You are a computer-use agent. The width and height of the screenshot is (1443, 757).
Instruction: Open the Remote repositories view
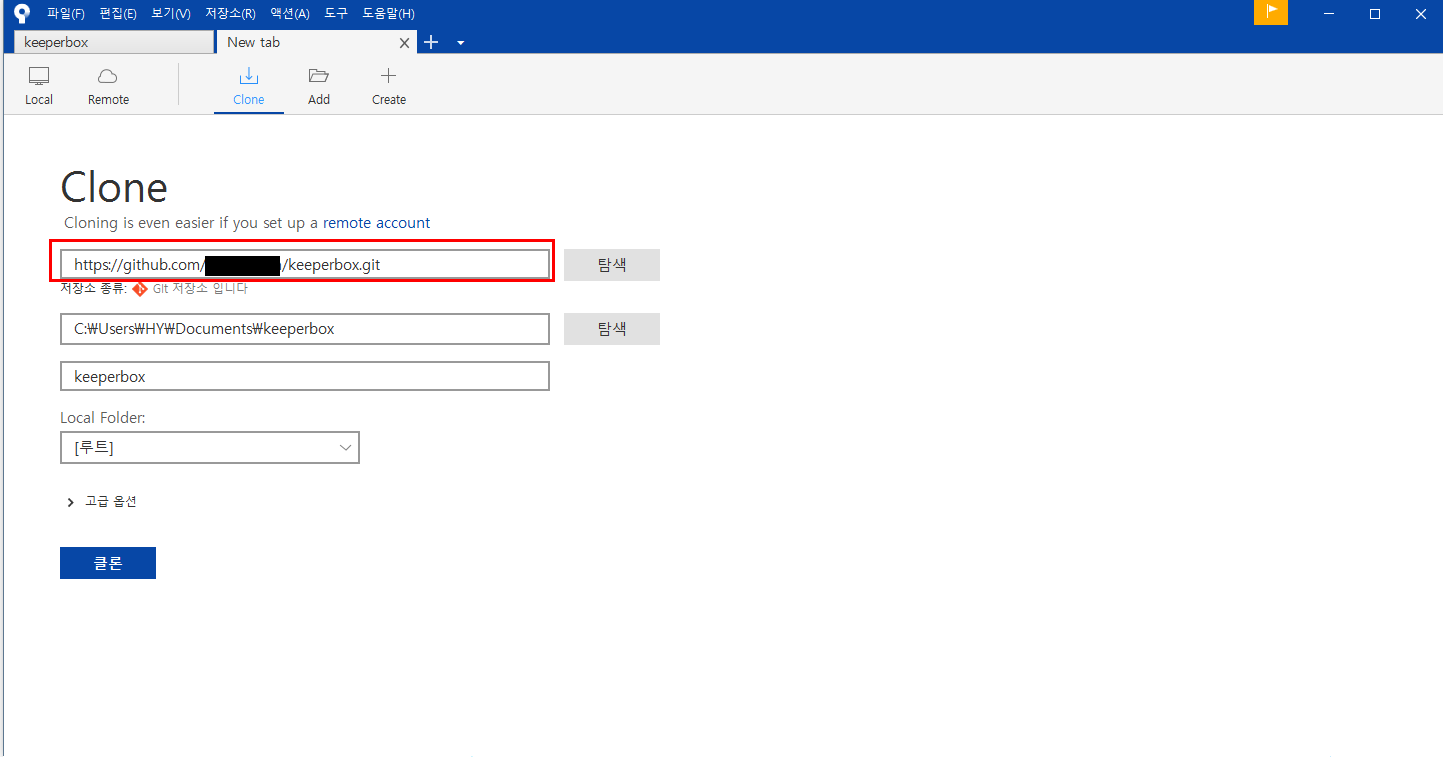point(108,87)
